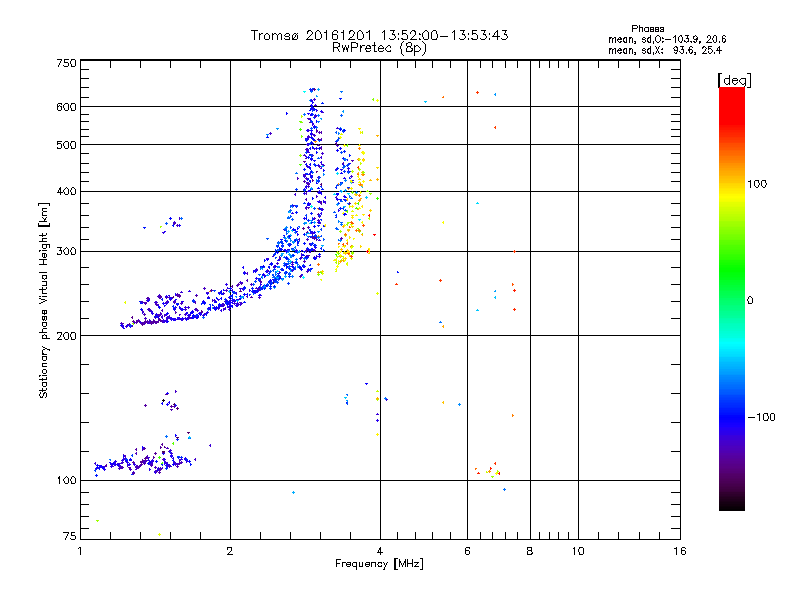Screen dimensions: 800x600
Task: Click the y-axis tick label '300'
Action: (66, 252)
